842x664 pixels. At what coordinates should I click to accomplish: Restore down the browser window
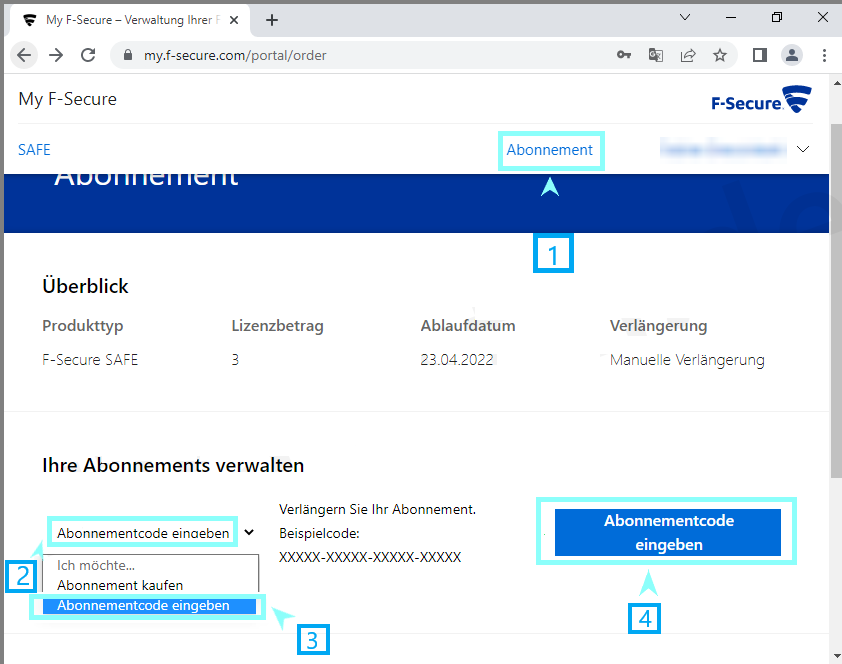776,18
